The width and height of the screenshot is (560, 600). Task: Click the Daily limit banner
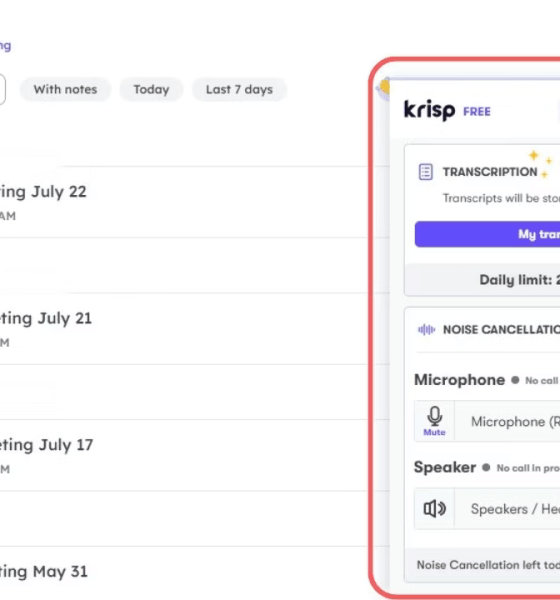[482, 280]
